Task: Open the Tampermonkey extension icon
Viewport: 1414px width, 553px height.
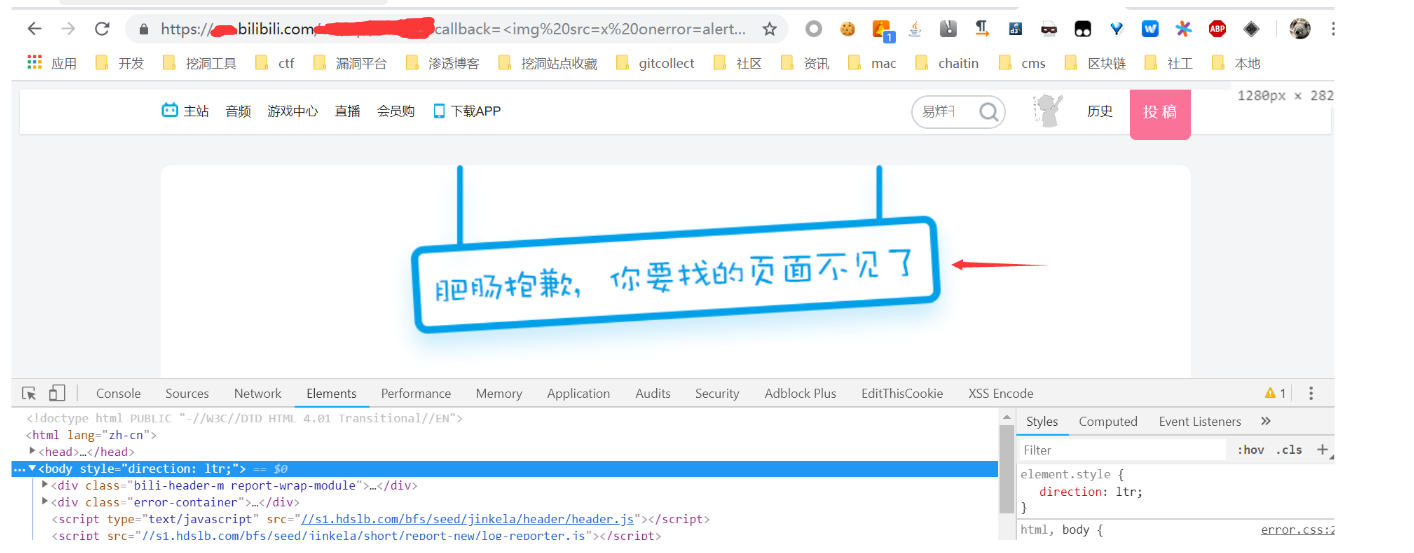Action: (1083, 29)
